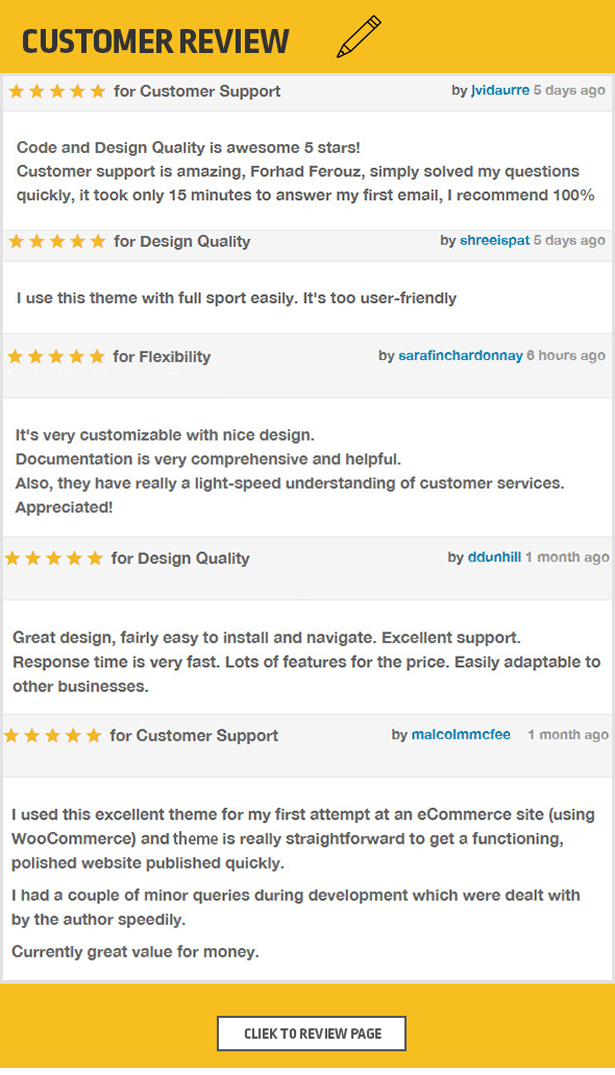The width and height of the screenshot is (615, 1075).
Task: Click the CLIEK TO REVIEW PAGE button
Action: pyautogui.click(x=312, y=1034)
